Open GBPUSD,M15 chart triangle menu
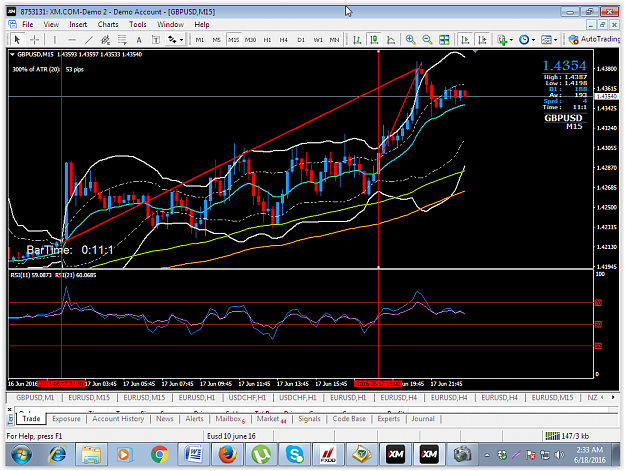Image resolution: width=625 pixels, height=471 pixels. (12, 54)
